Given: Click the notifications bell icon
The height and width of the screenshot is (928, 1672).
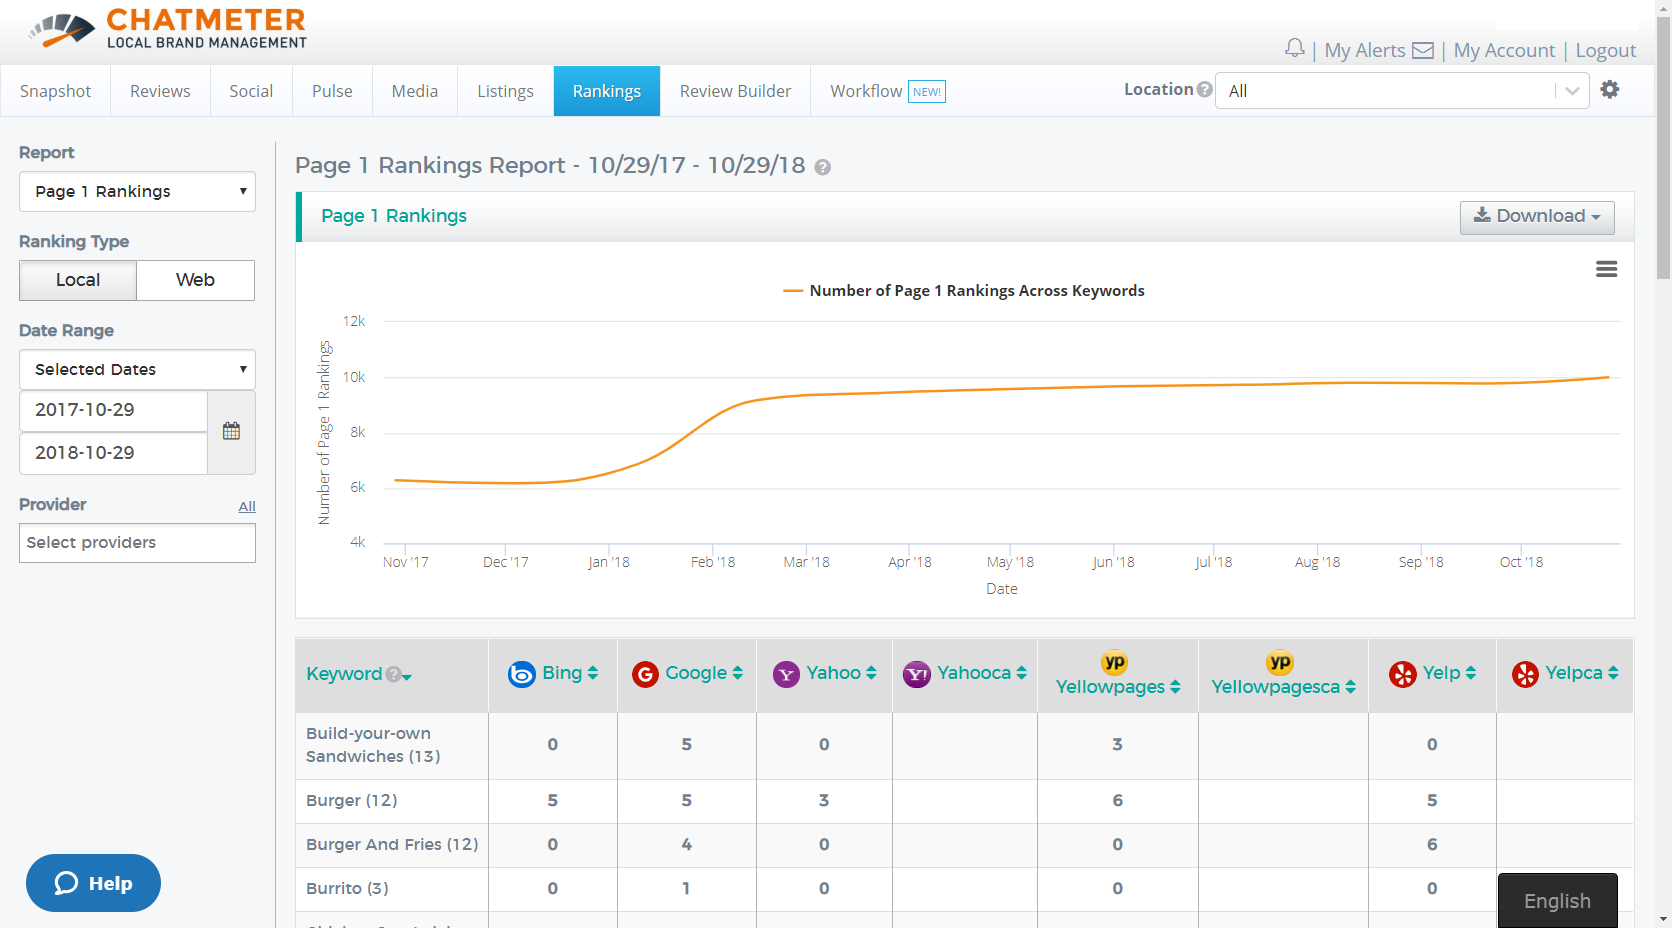Looking at the screenshot, I should pos(1294,47).
